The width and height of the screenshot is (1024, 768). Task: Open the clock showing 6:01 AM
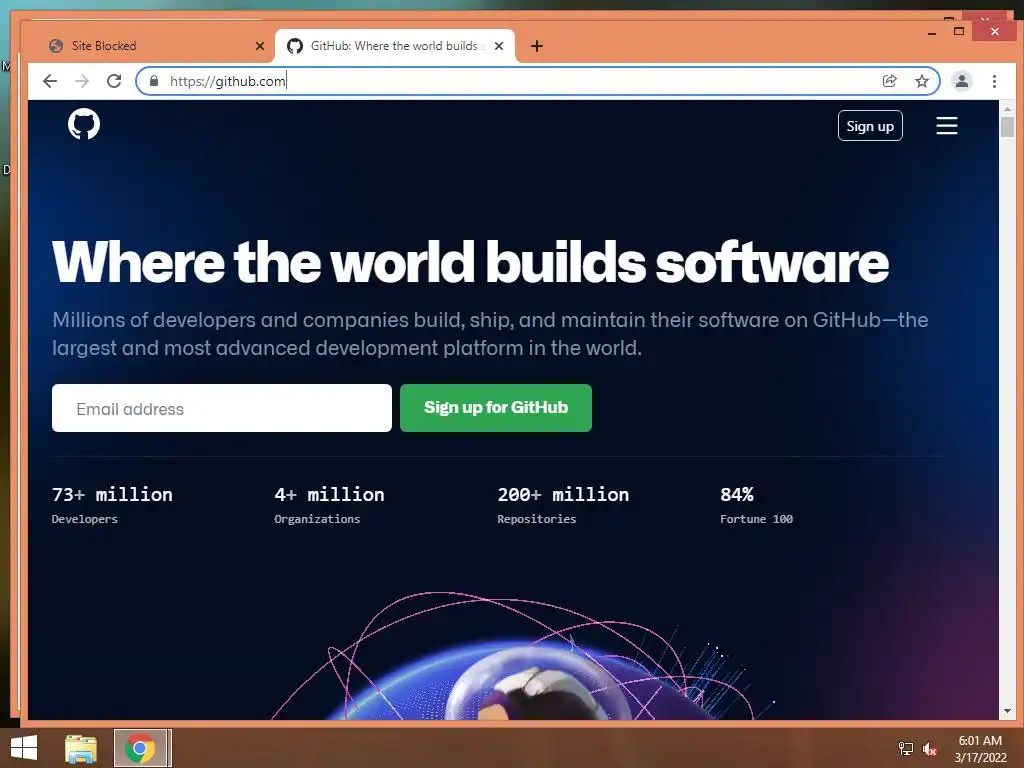980,748
